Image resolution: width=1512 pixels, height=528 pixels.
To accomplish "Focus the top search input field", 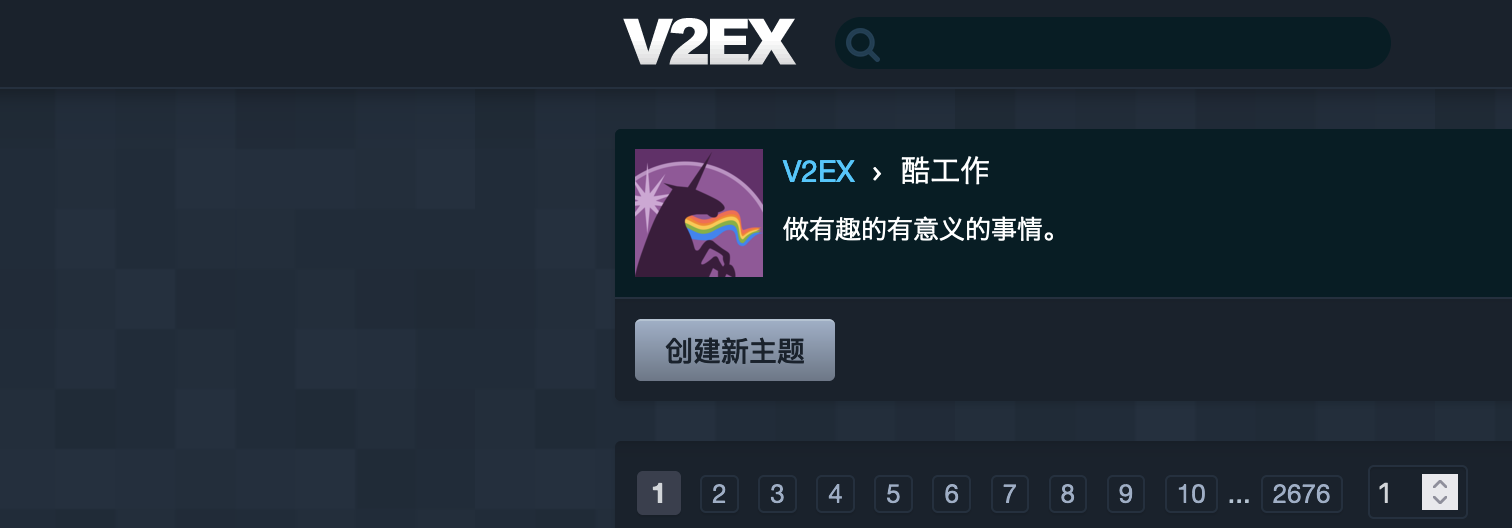I will 1112,43.
